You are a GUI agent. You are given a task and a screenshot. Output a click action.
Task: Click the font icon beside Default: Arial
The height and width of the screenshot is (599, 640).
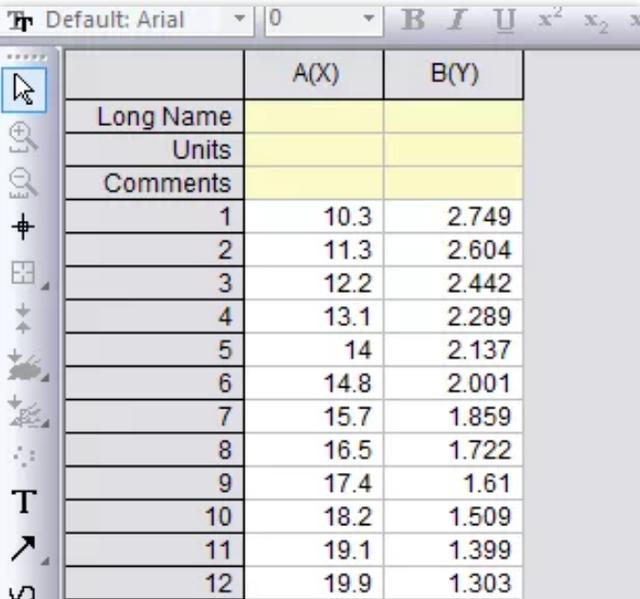20,20
